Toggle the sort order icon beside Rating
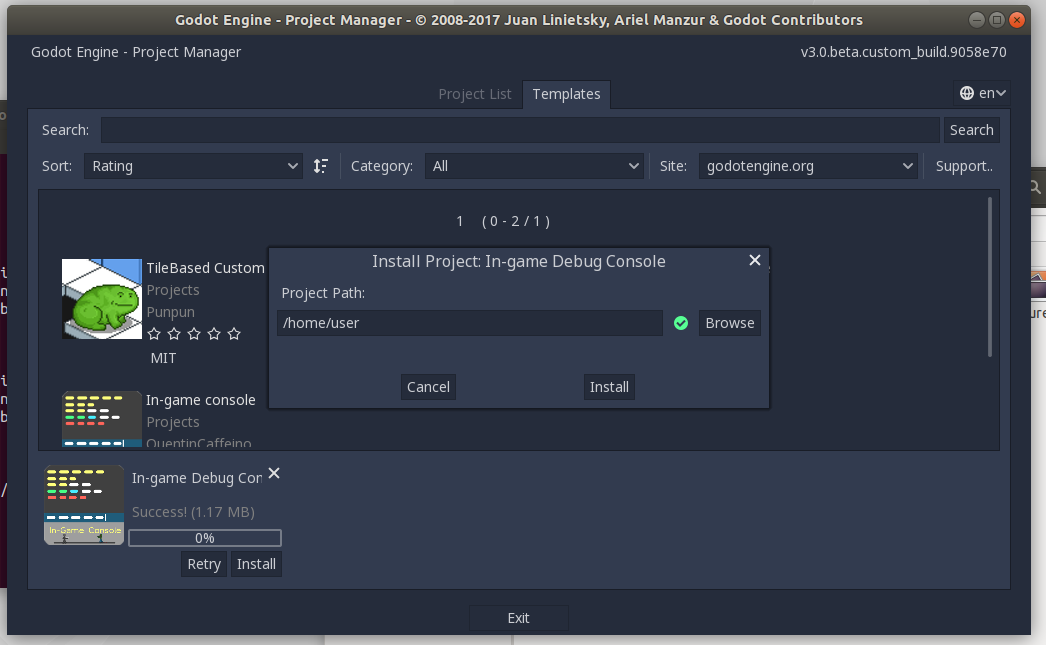The height and width of the screenshot is (645, 1046). click(321, 166)
